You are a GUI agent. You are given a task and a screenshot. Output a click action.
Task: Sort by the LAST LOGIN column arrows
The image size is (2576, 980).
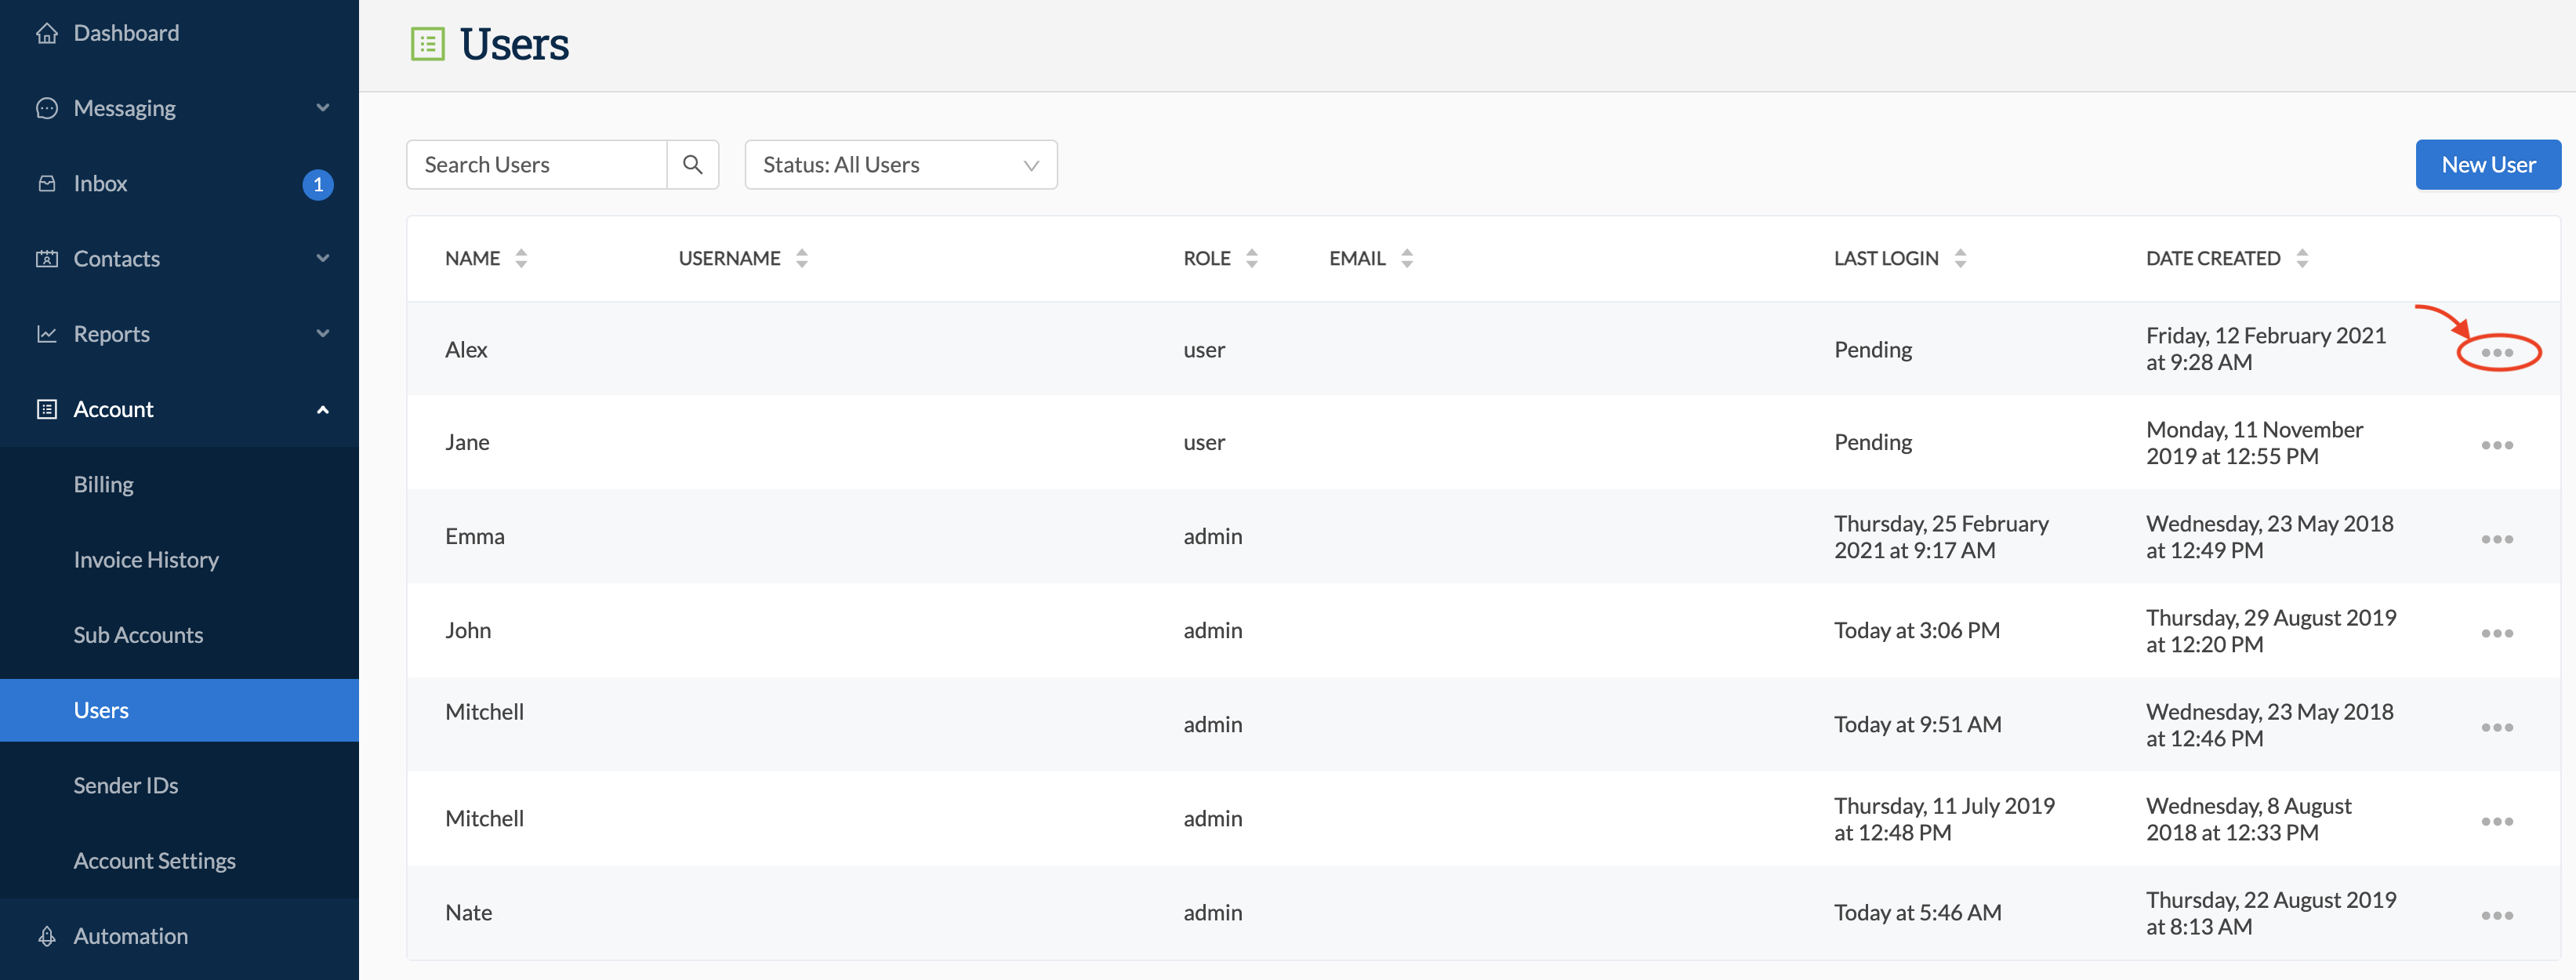coord(1960,258)
